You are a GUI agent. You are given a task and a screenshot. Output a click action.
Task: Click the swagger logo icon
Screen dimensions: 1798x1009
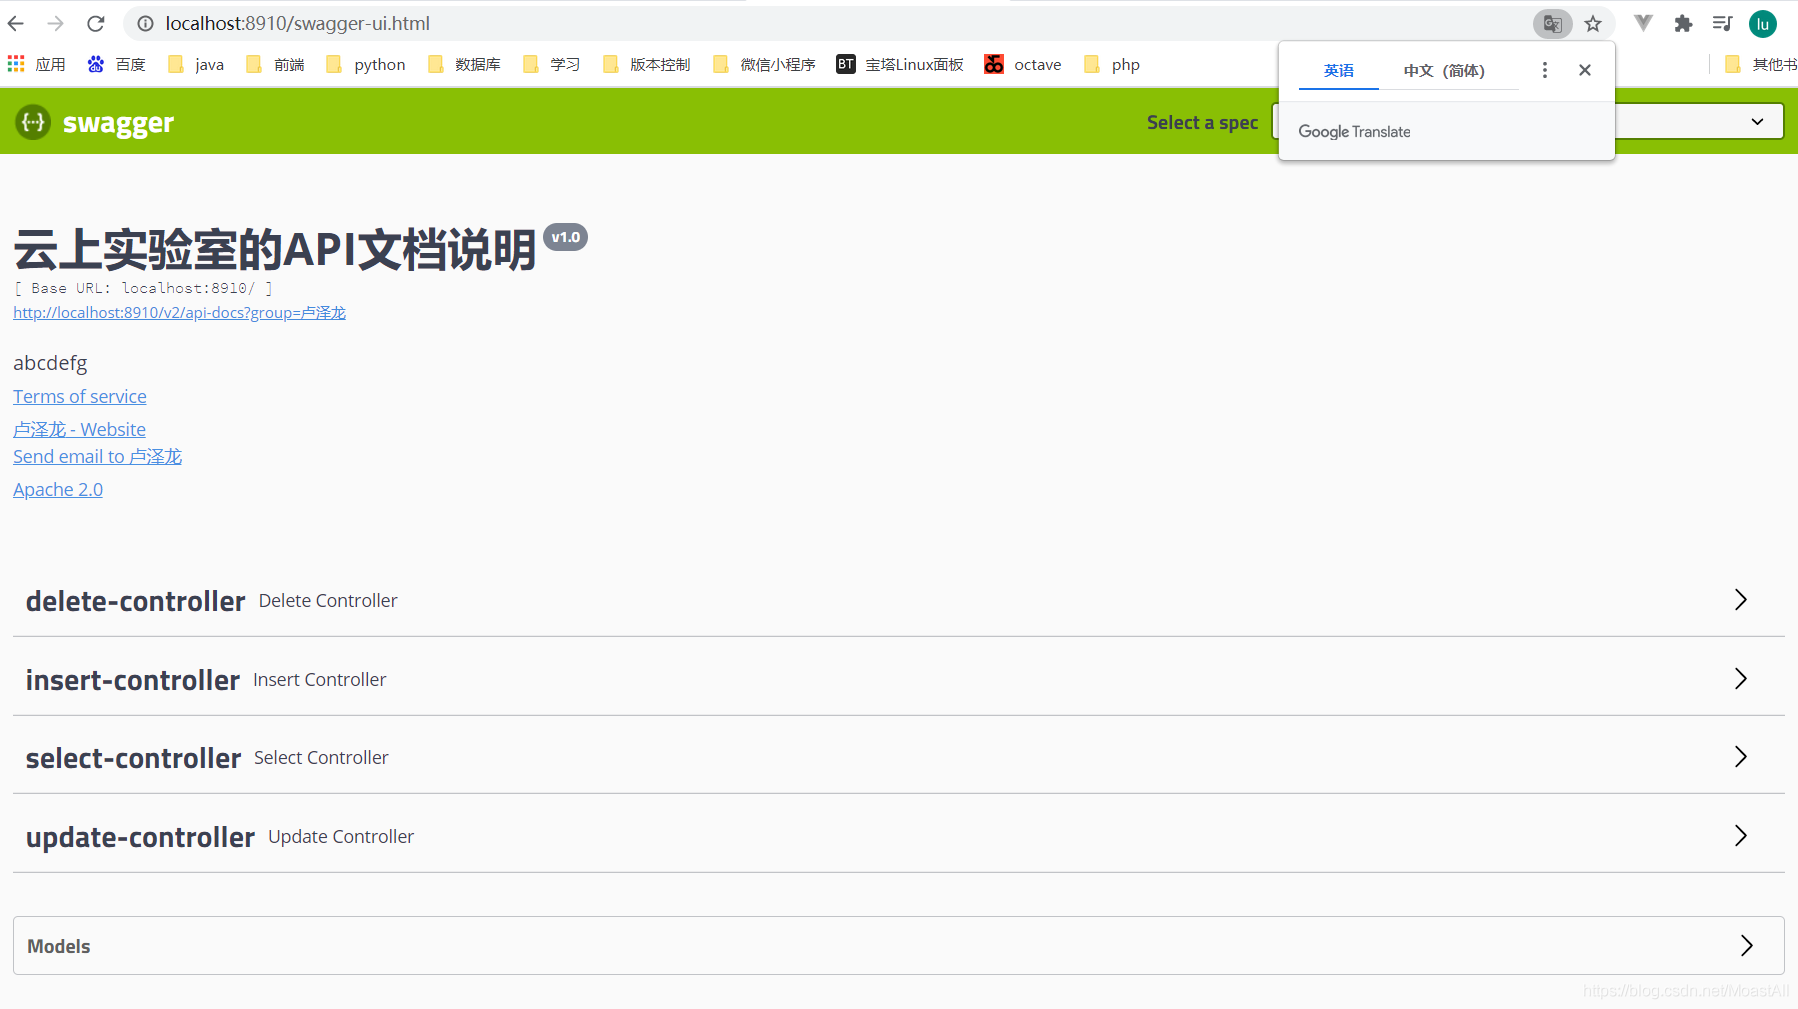click(33, 122)
